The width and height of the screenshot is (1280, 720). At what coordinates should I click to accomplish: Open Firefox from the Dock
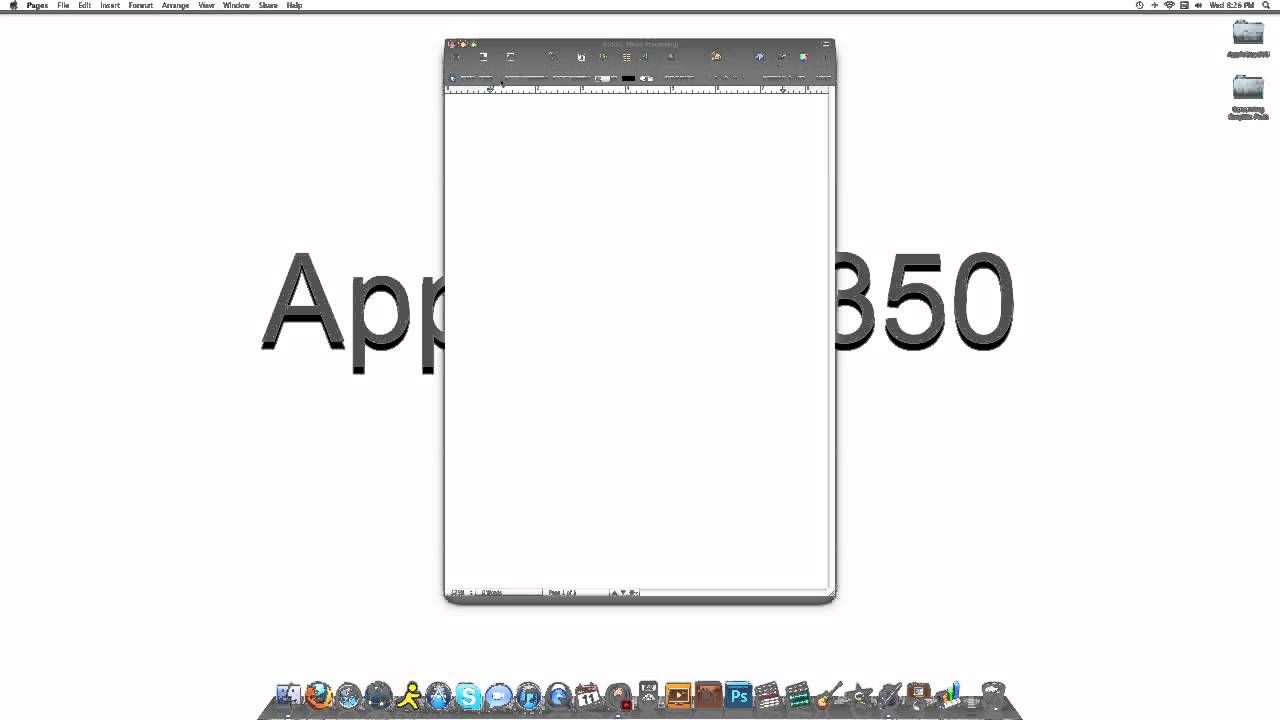click(x=318, y=695)
